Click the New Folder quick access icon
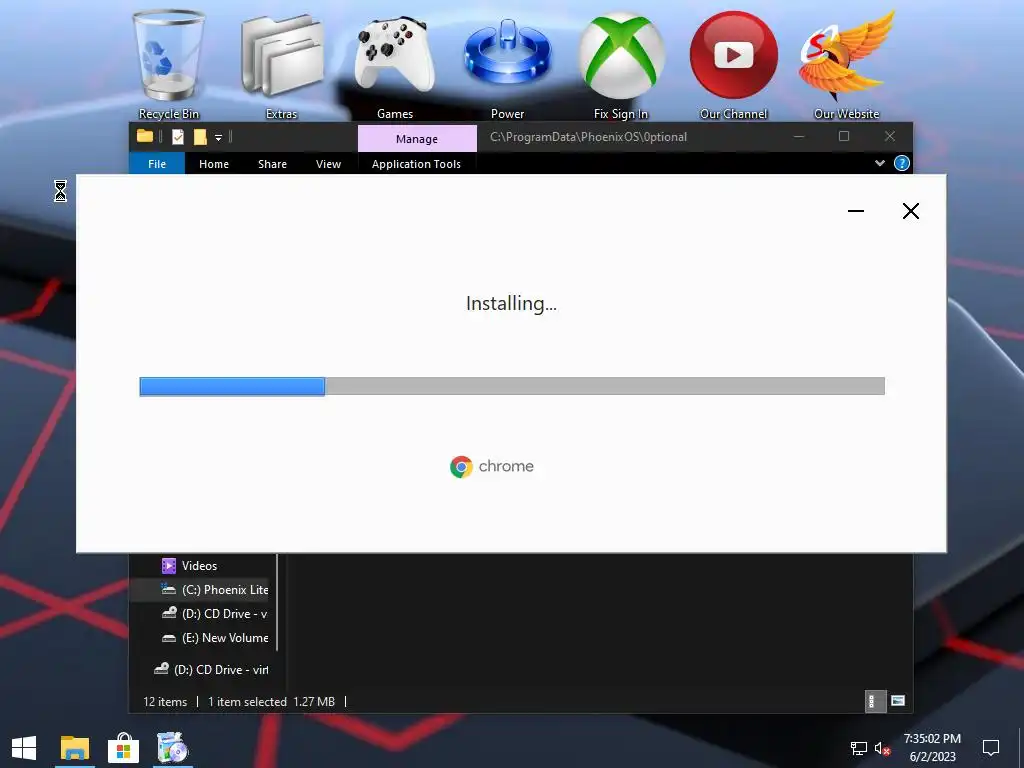 tap(200, 137)
